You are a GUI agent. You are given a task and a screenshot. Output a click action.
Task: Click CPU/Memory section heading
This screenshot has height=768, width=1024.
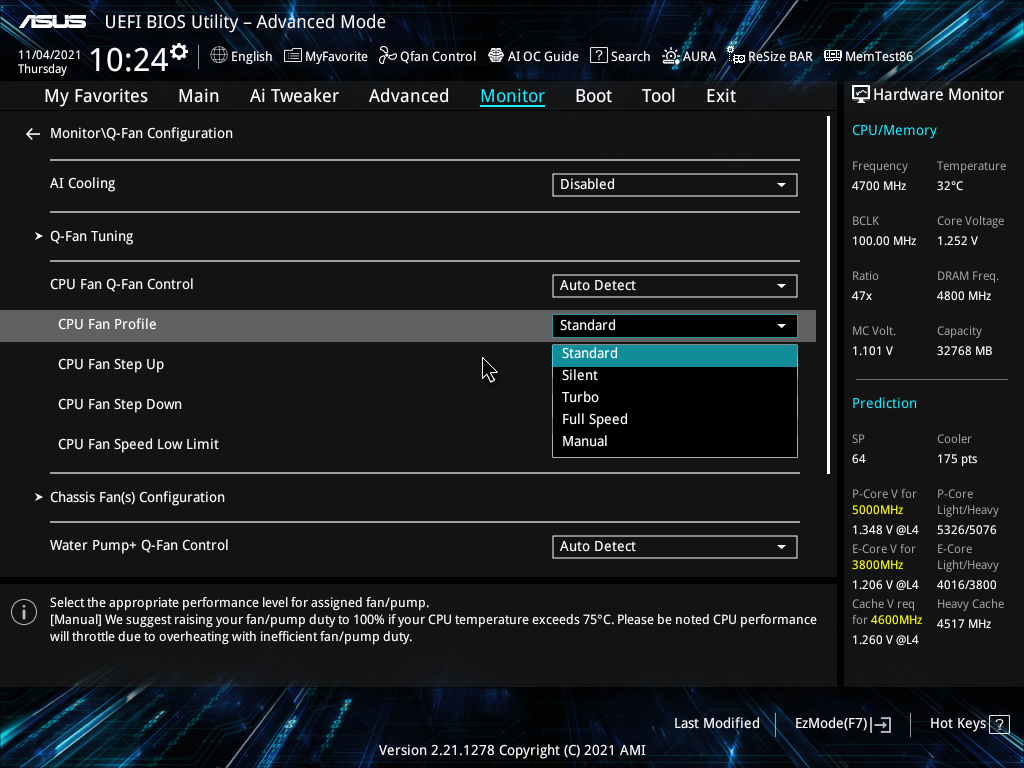894,131
